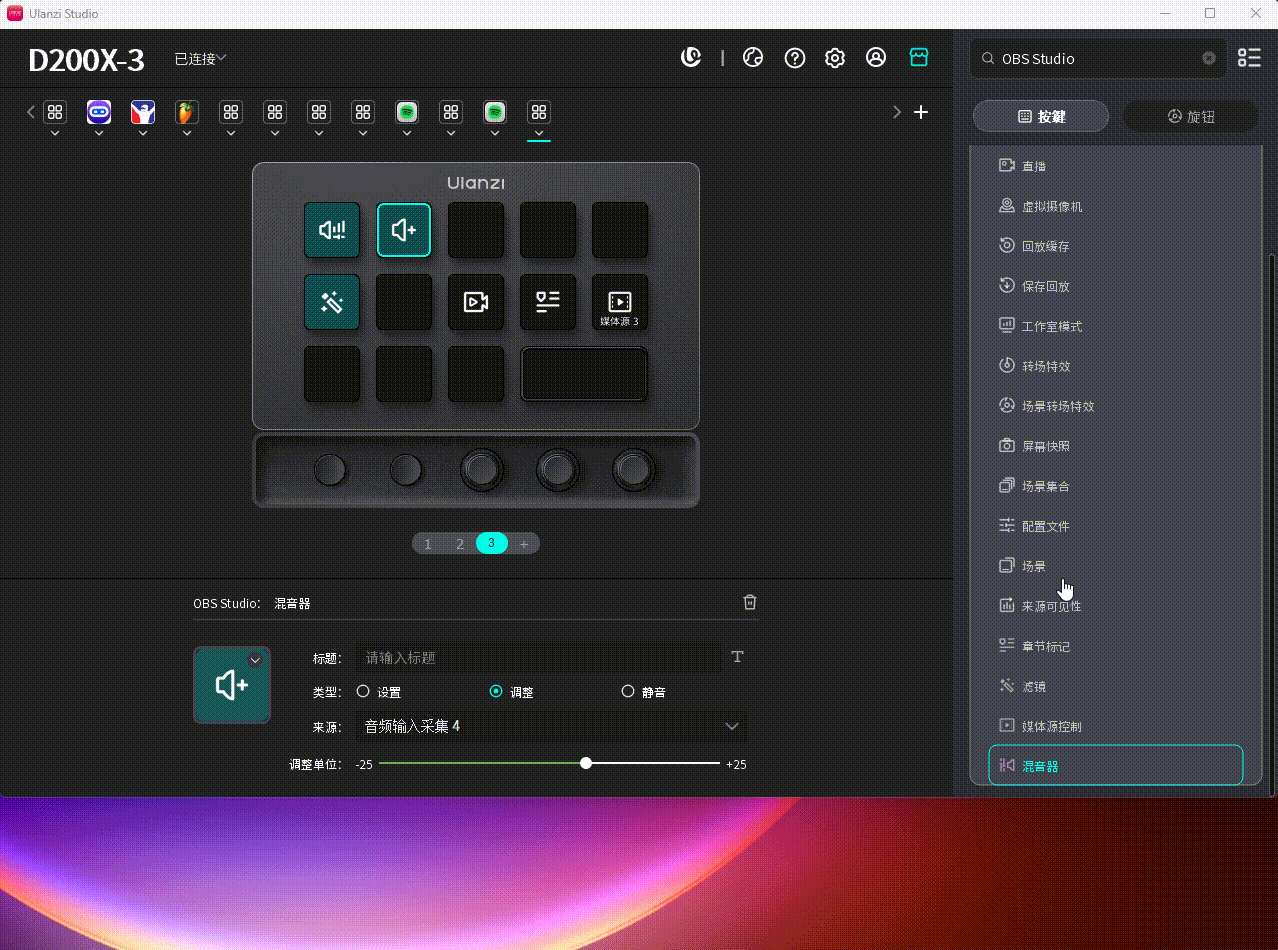Click the camera key on the deck
1278x950 pixels.
coord(476,302)
